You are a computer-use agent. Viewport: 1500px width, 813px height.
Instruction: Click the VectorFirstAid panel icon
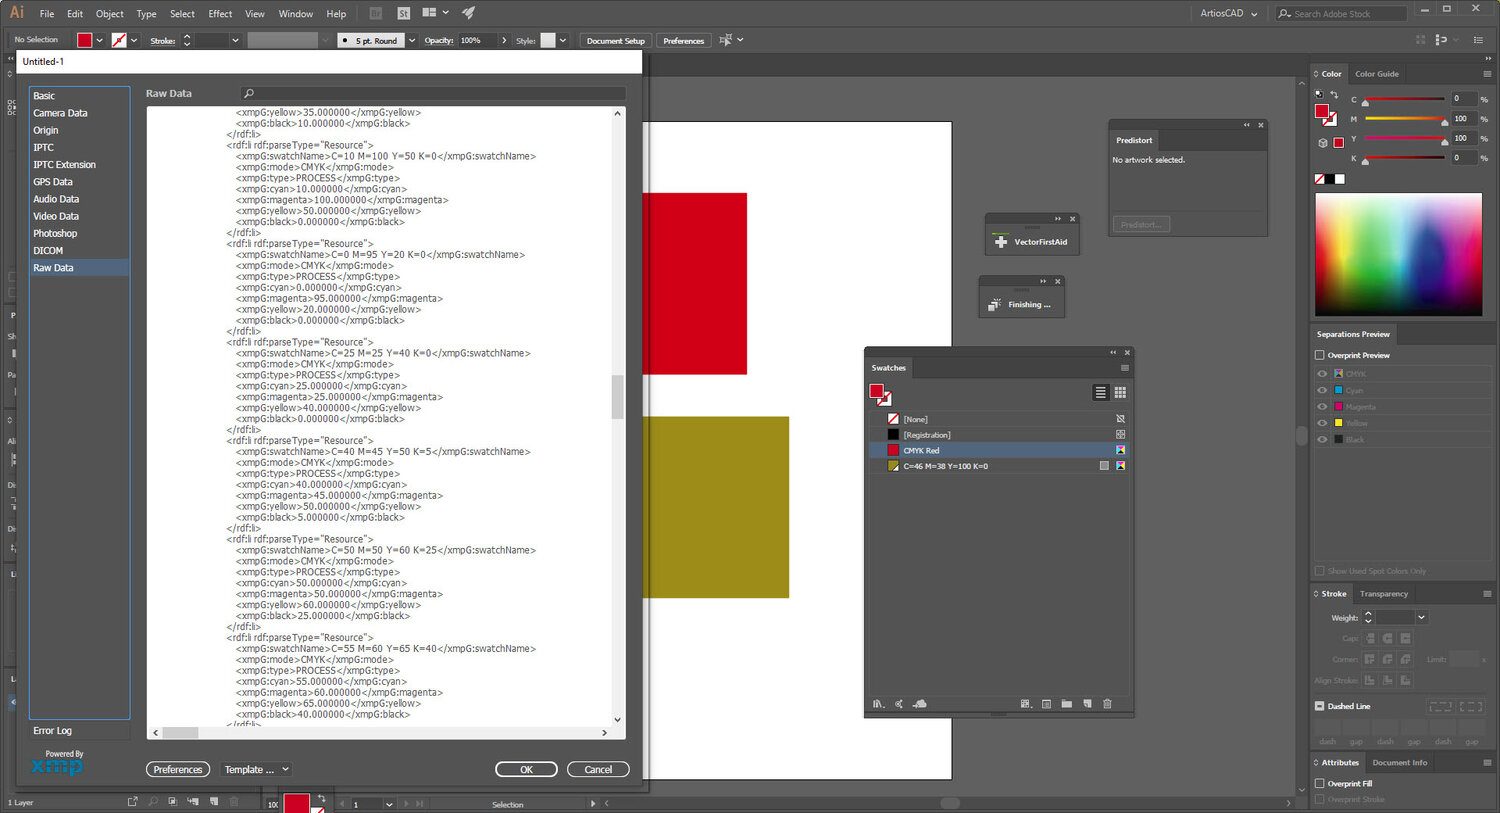tap(1001, 242)
